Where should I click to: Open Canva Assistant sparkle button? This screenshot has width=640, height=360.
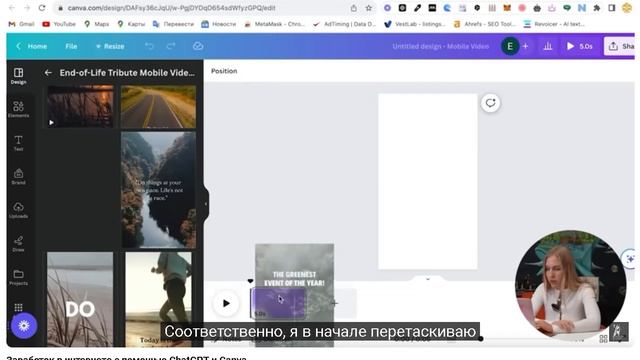(x=630, y=259)
